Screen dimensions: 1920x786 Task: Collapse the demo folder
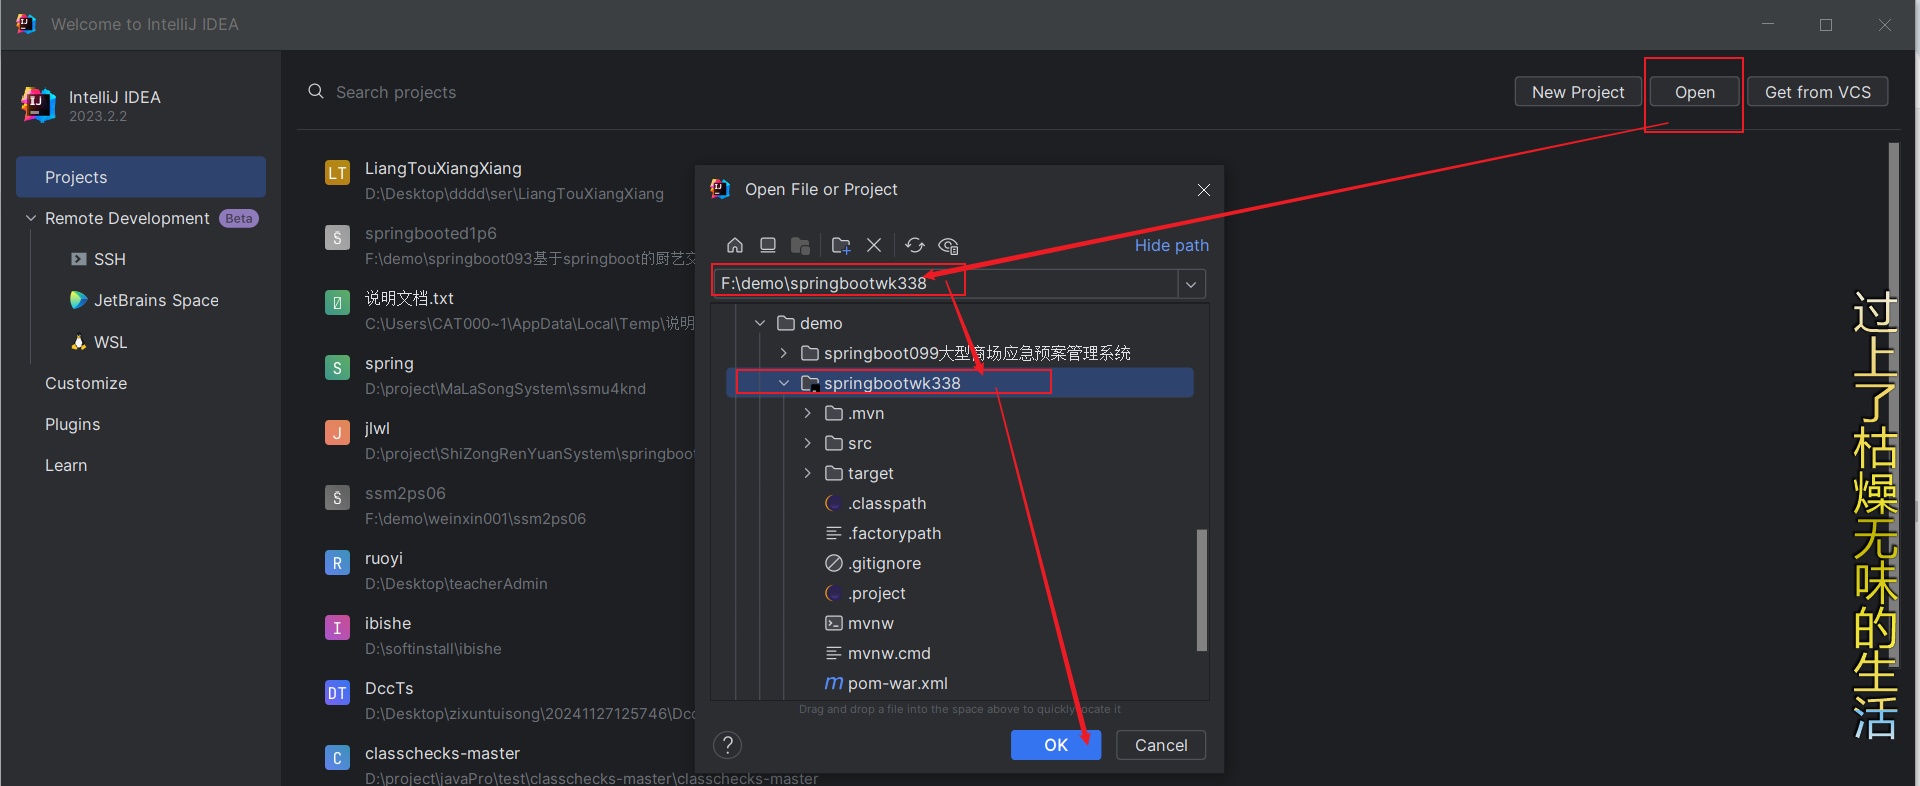tap(760, 323)
